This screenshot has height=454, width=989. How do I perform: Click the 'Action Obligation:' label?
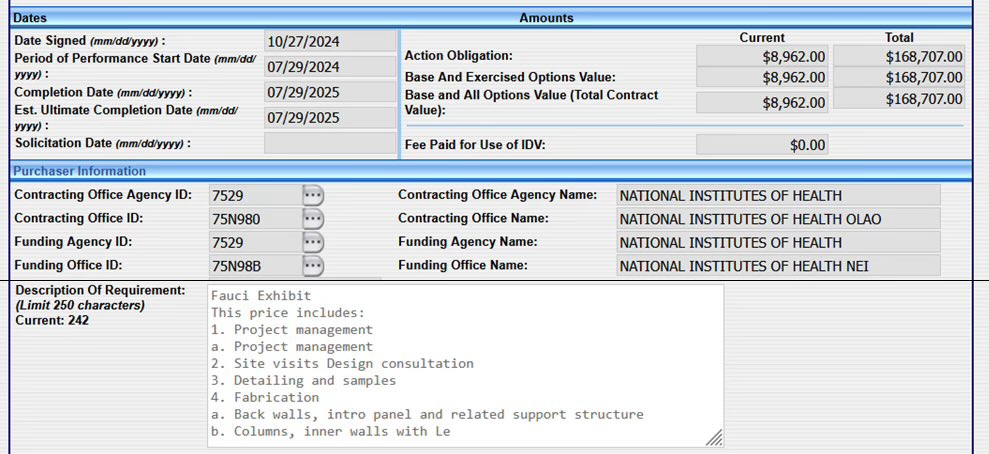[459, 55]
